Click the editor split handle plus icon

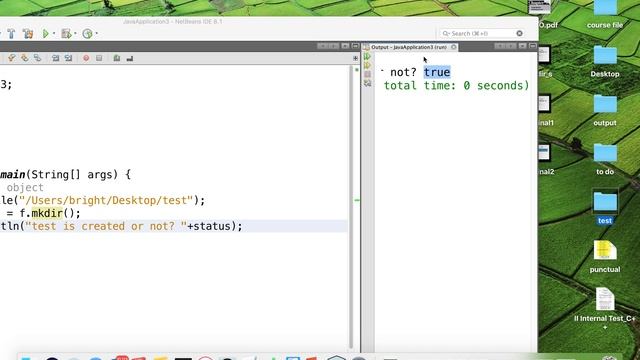[x=355, y=58]
